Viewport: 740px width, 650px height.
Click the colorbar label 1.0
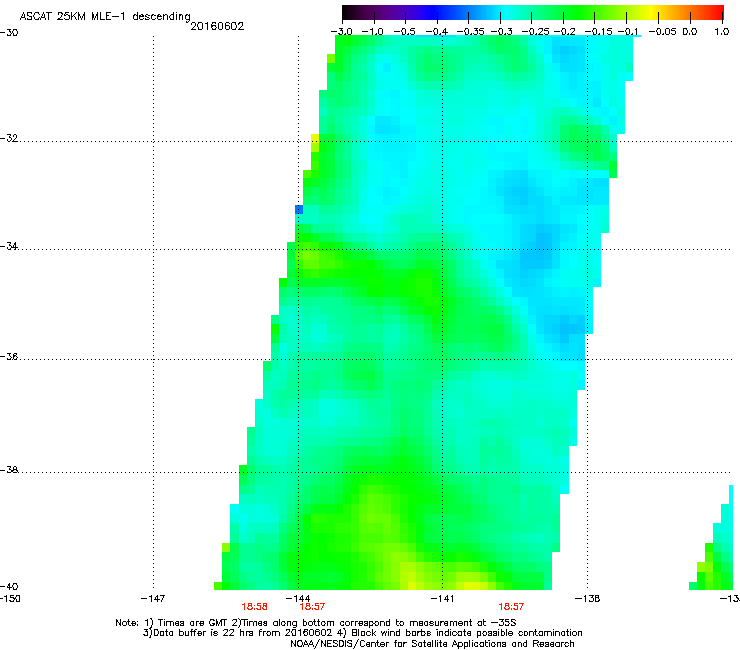tap(722, 32)
